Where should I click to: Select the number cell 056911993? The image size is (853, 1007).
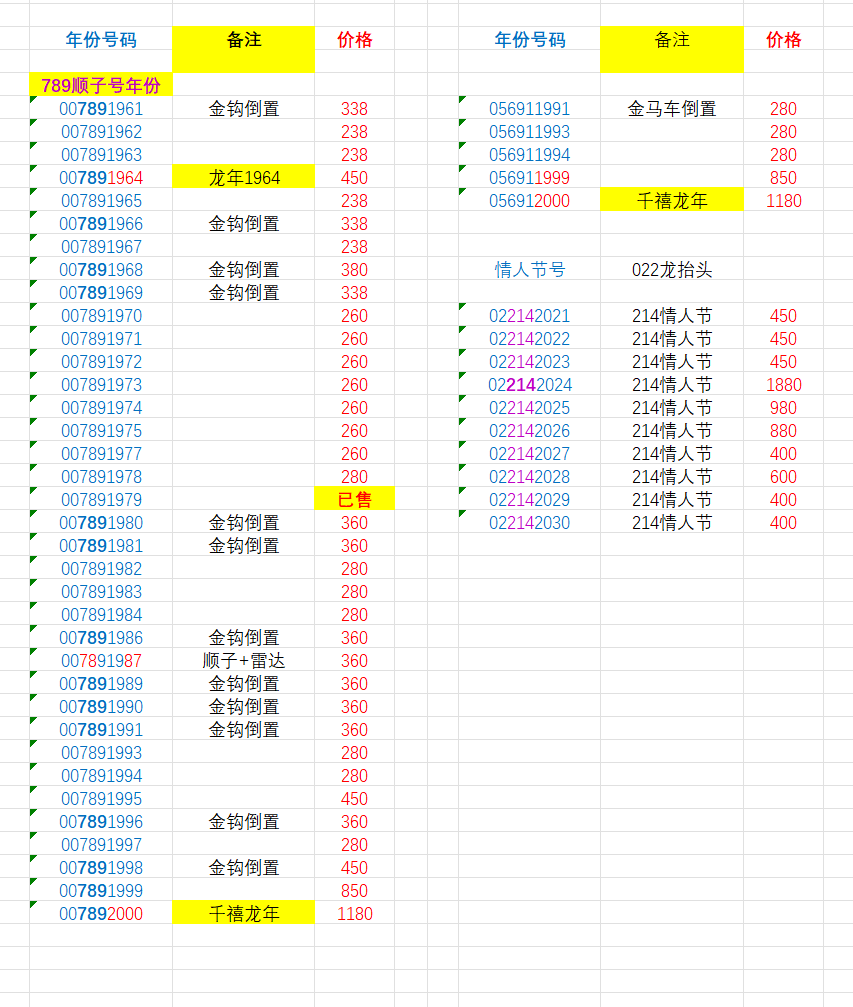point(529,132)
